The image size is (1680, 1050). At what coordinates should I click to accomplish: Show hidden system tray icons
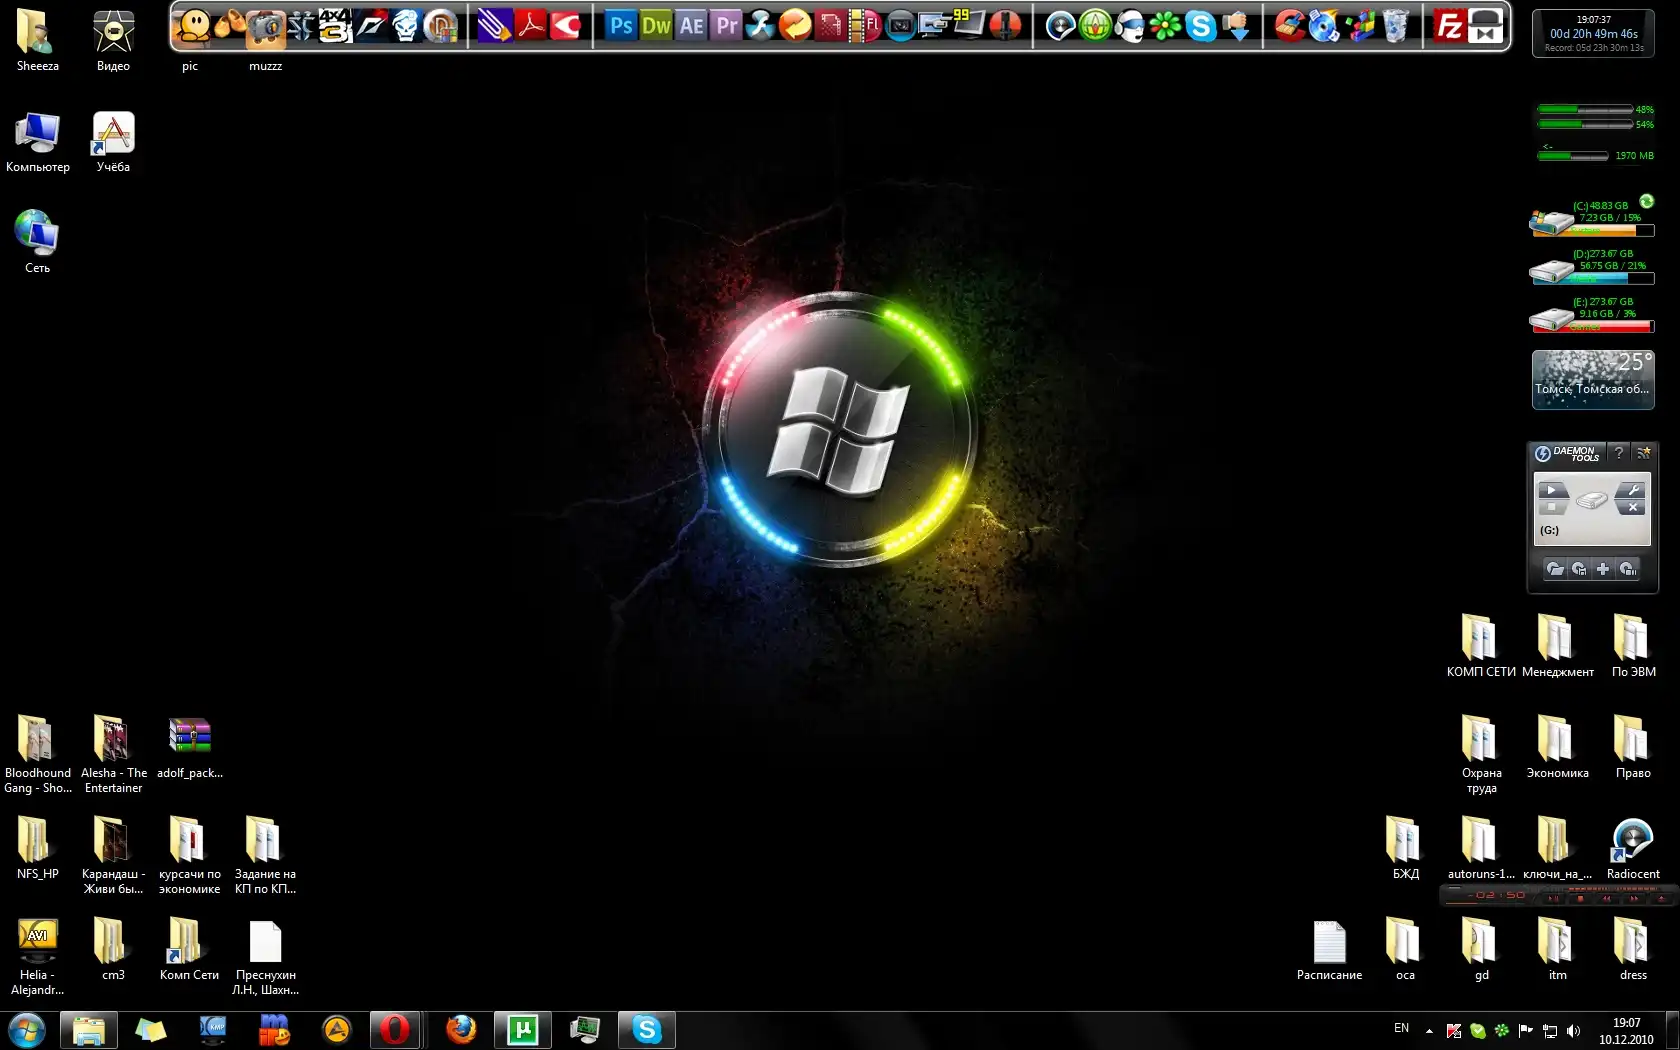[x=1429, y=1030]
